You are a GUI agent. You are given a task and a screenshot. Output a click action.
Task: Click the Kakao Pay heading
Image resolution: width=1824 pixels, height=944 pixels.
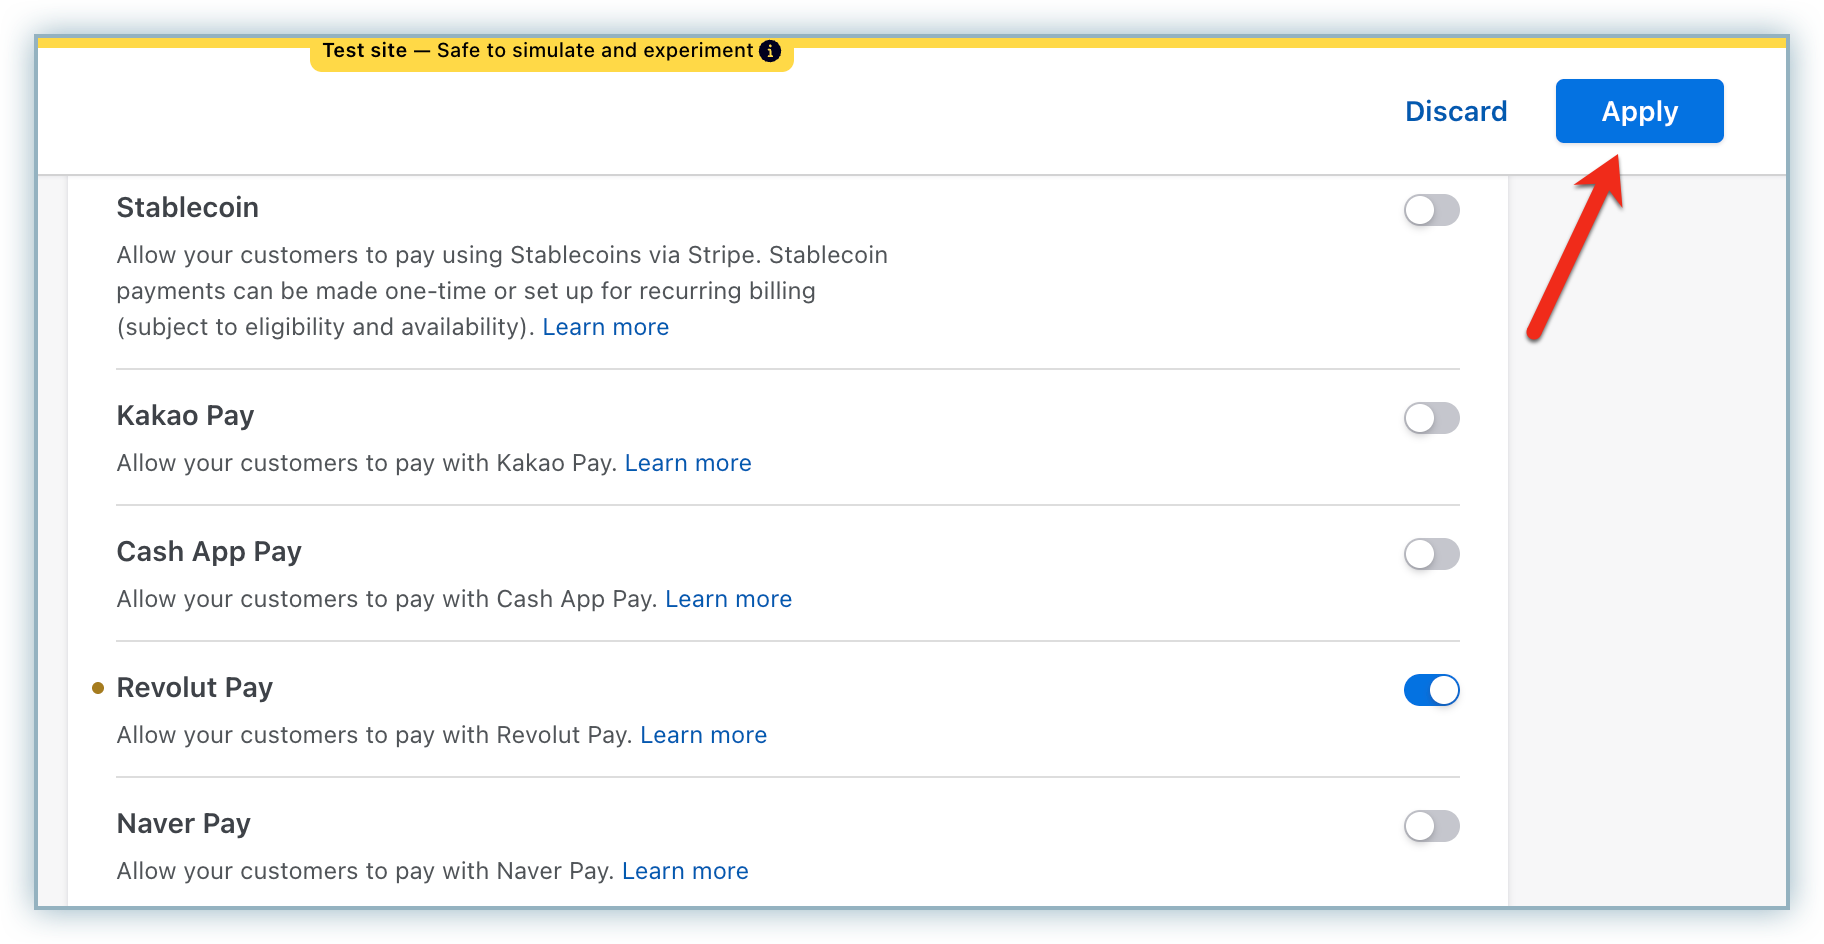[185, 415]
